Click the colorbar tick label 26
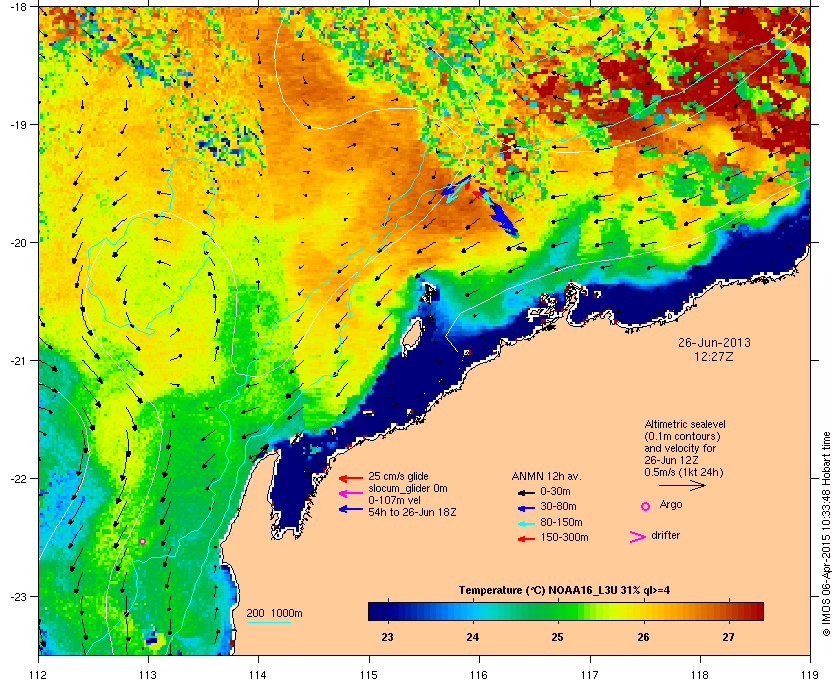Image resolution: width=840 pixels, height=680 pixels. (643, 637)
